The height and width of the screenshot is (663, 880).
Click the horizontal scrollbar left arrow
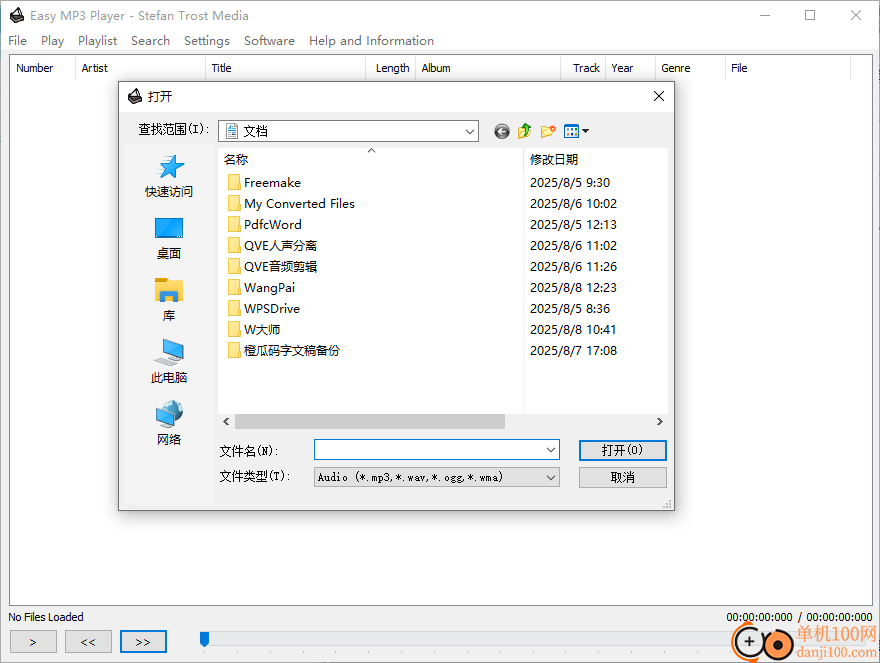click(x=226, y=422)
